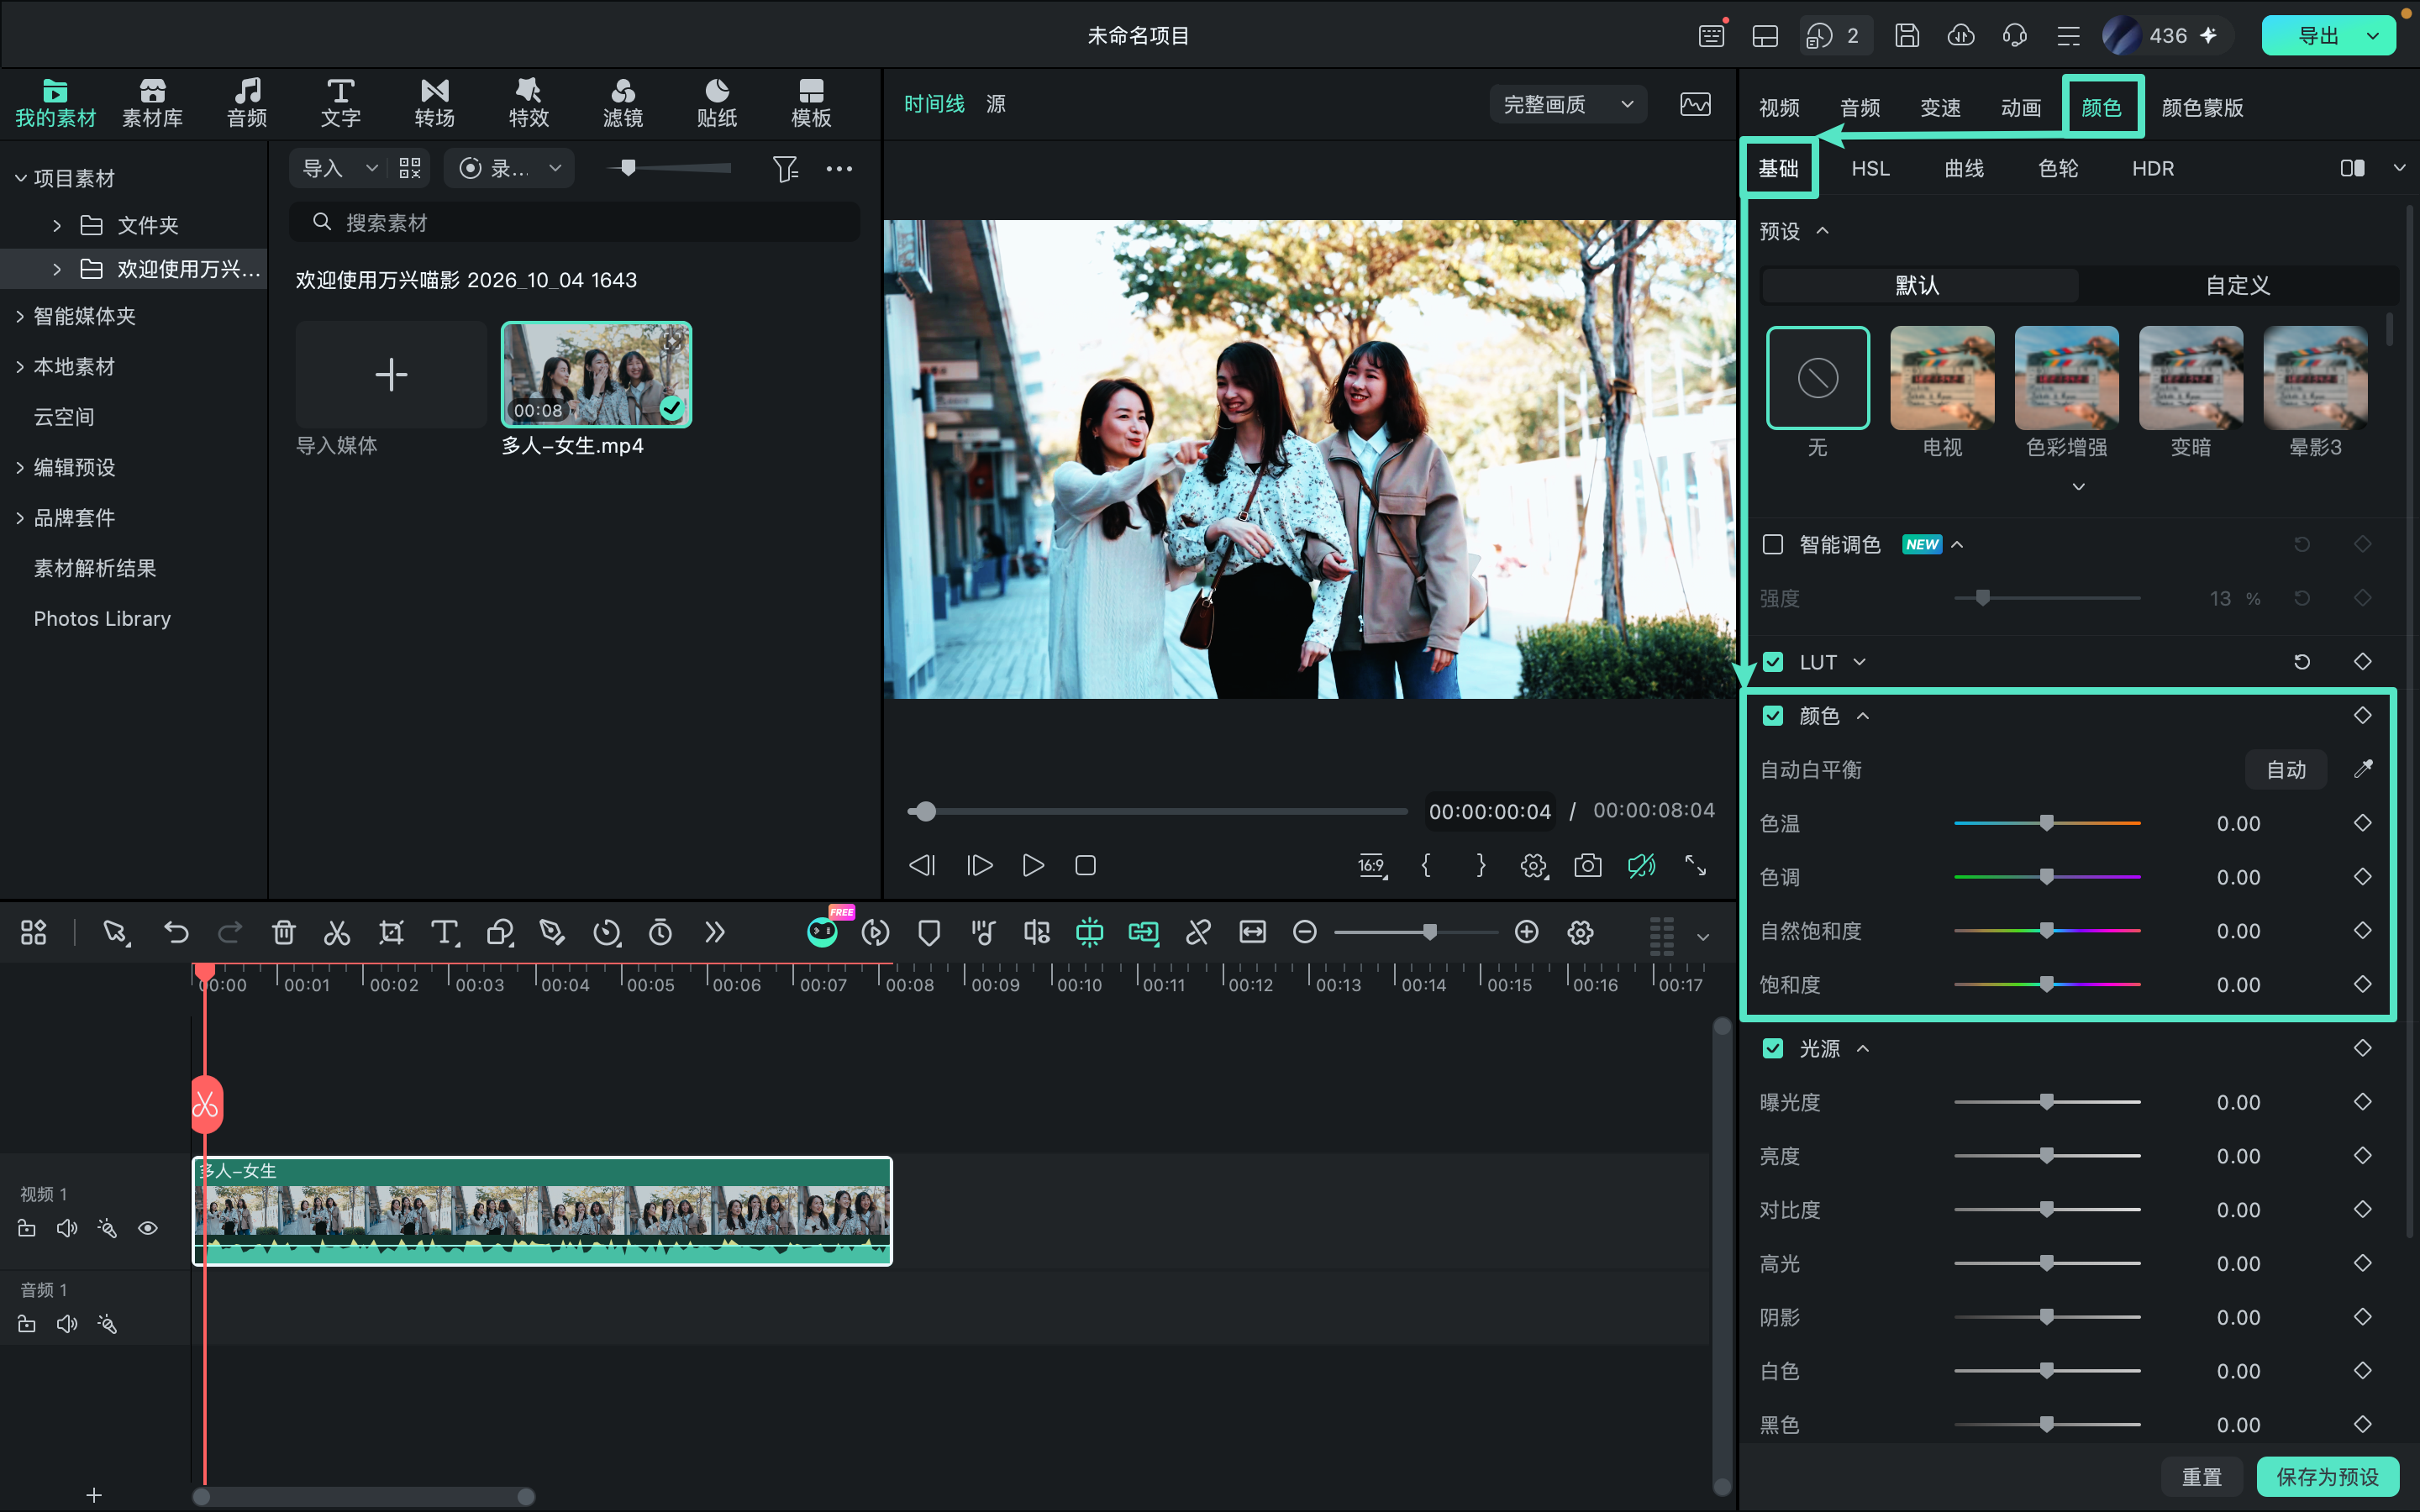This screenshot has height=1512, width=2420.
Task: Select the 多人-女生.mp4 thumbnail
Action: [596, 374]
